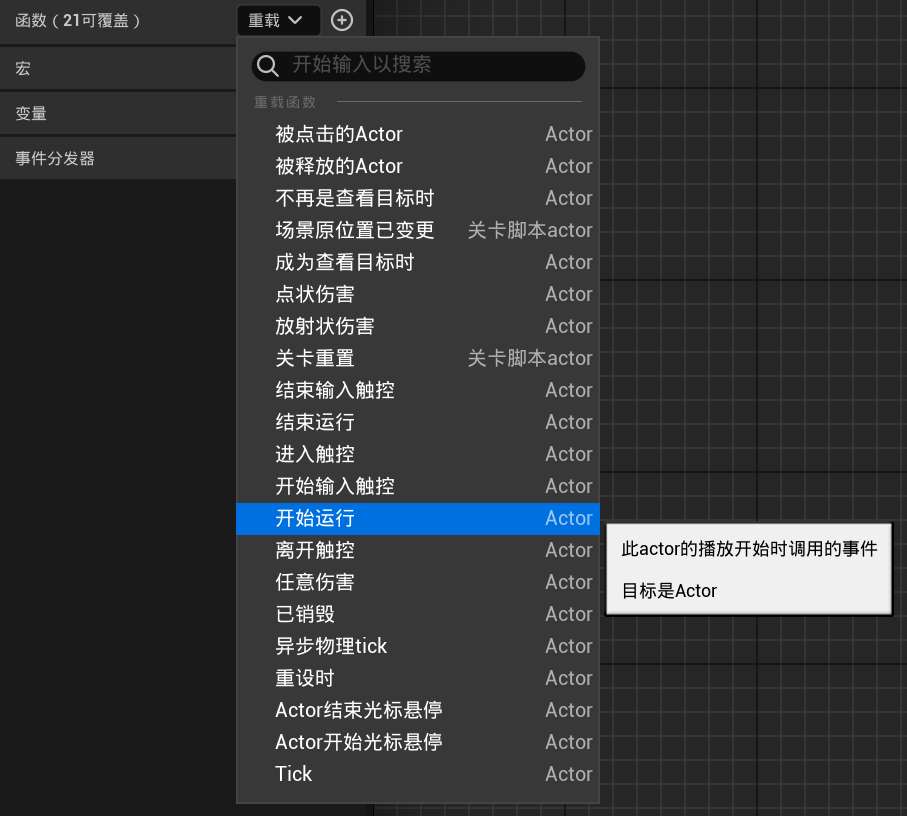Choose 被点击的Actor from override list

point(339,134)
